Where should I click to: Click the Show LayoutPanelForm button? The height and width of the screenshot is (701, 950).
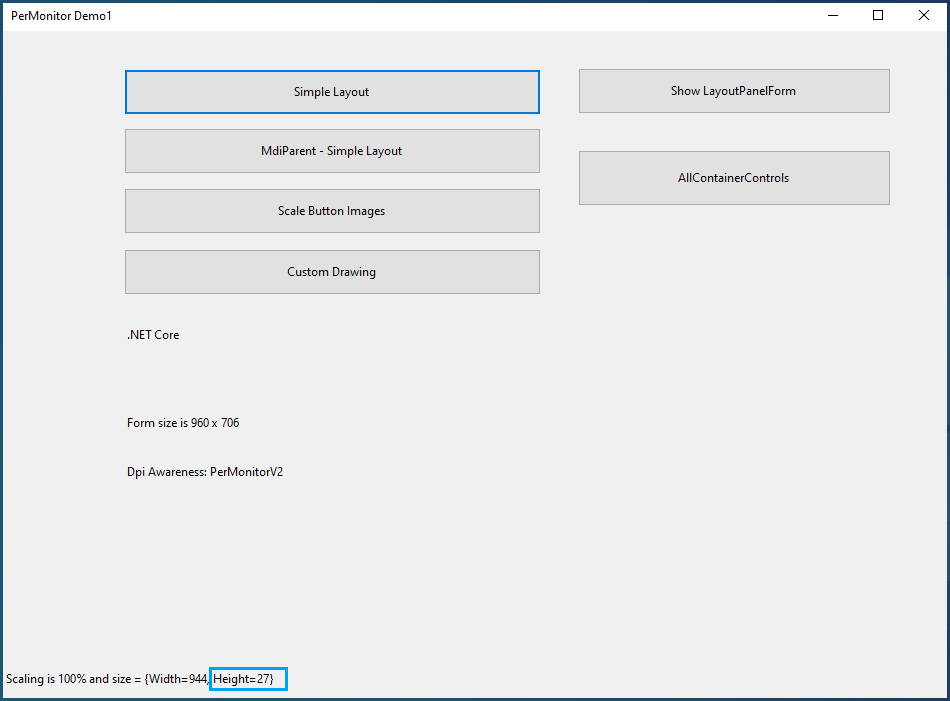pos(733,90)
